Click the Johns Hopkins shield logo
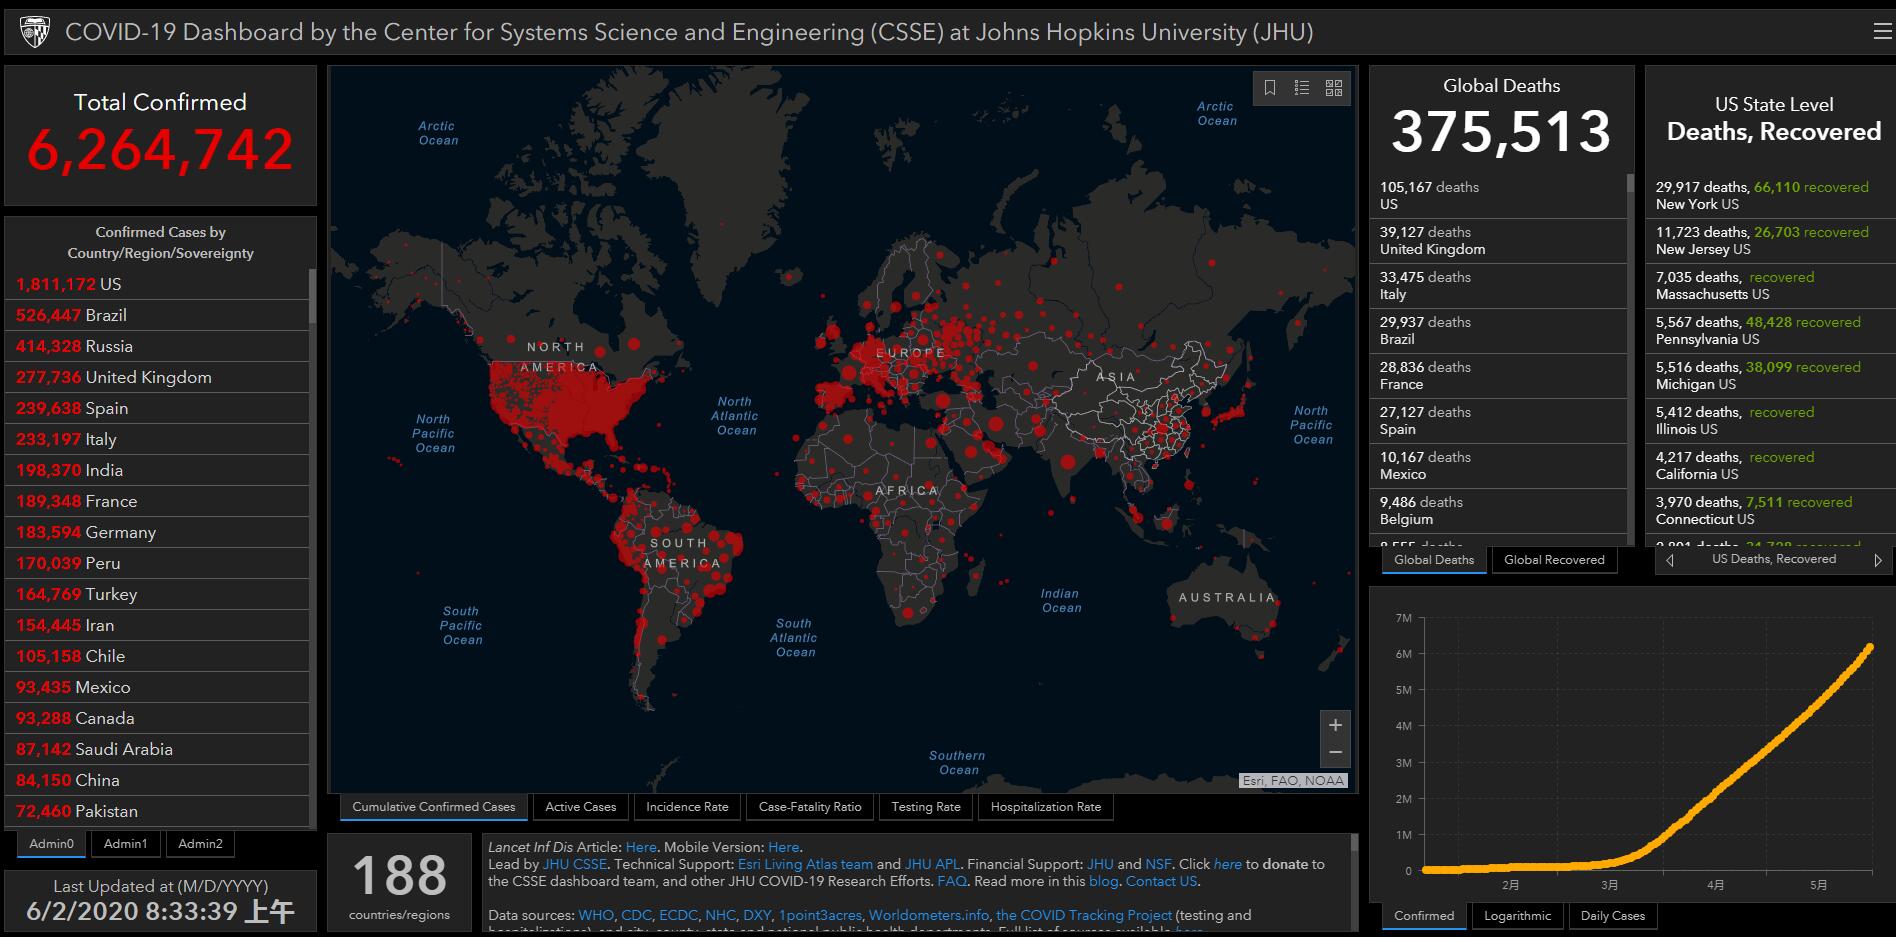Screen dimensions: 1896x937 tap(34, 32)
